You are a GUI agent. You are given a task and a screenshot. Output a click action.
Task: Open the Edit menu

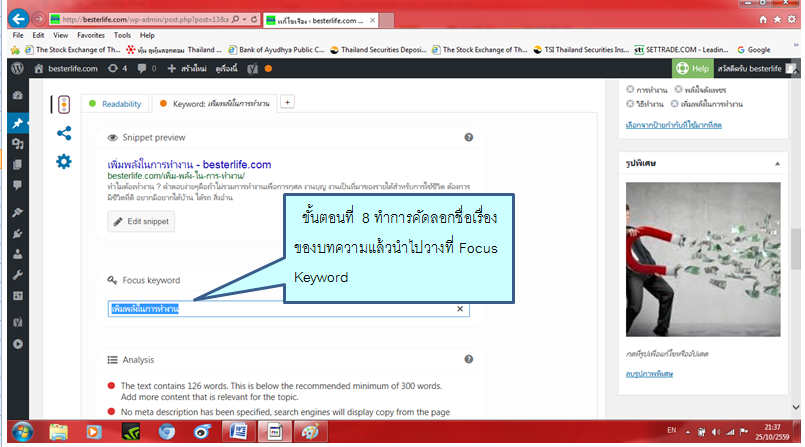point(38,35)
